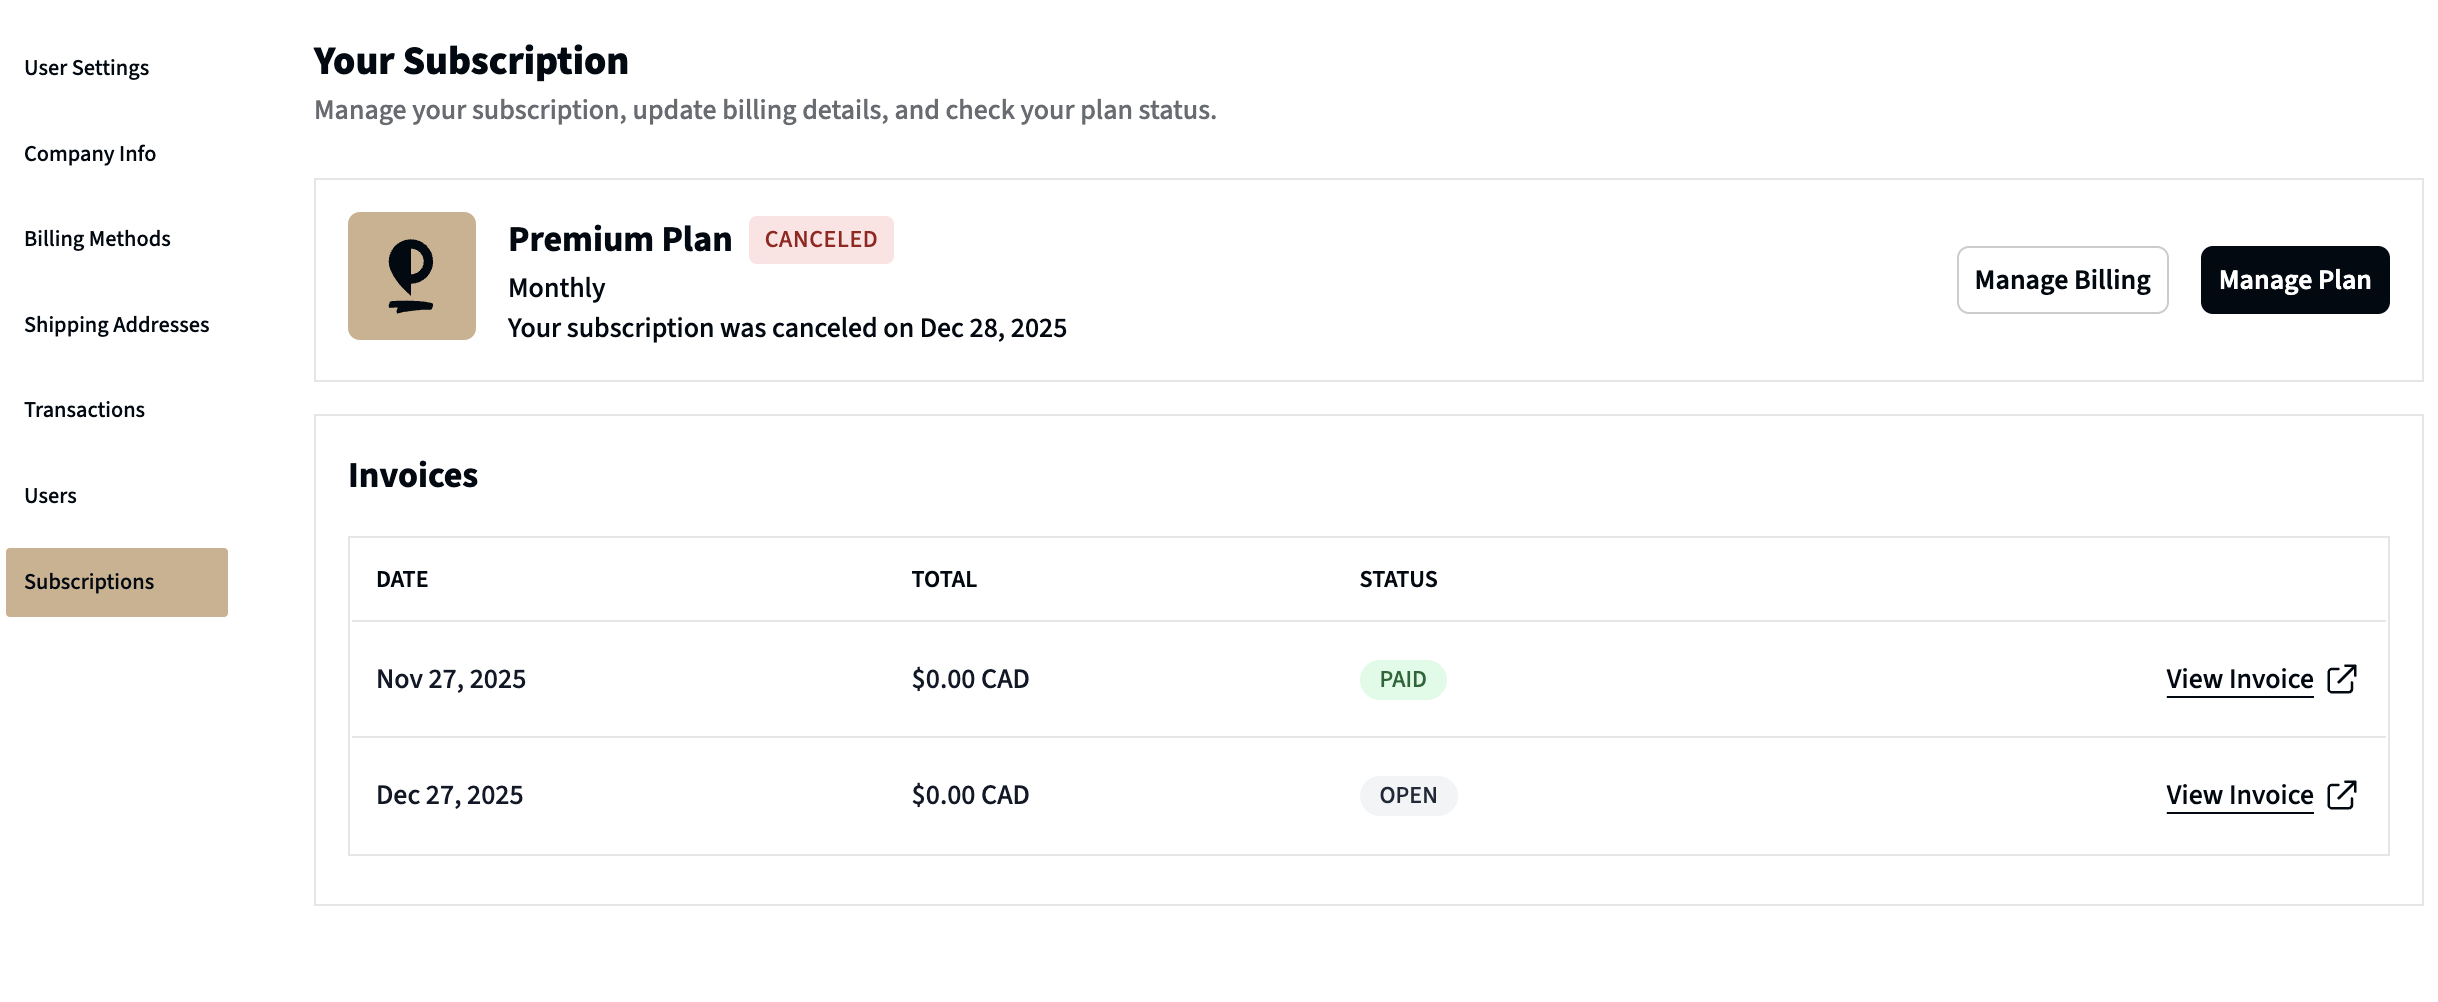Screen dimensions: 2438x1002
Task: Go to Company Info section
Action: pos(90,153)
